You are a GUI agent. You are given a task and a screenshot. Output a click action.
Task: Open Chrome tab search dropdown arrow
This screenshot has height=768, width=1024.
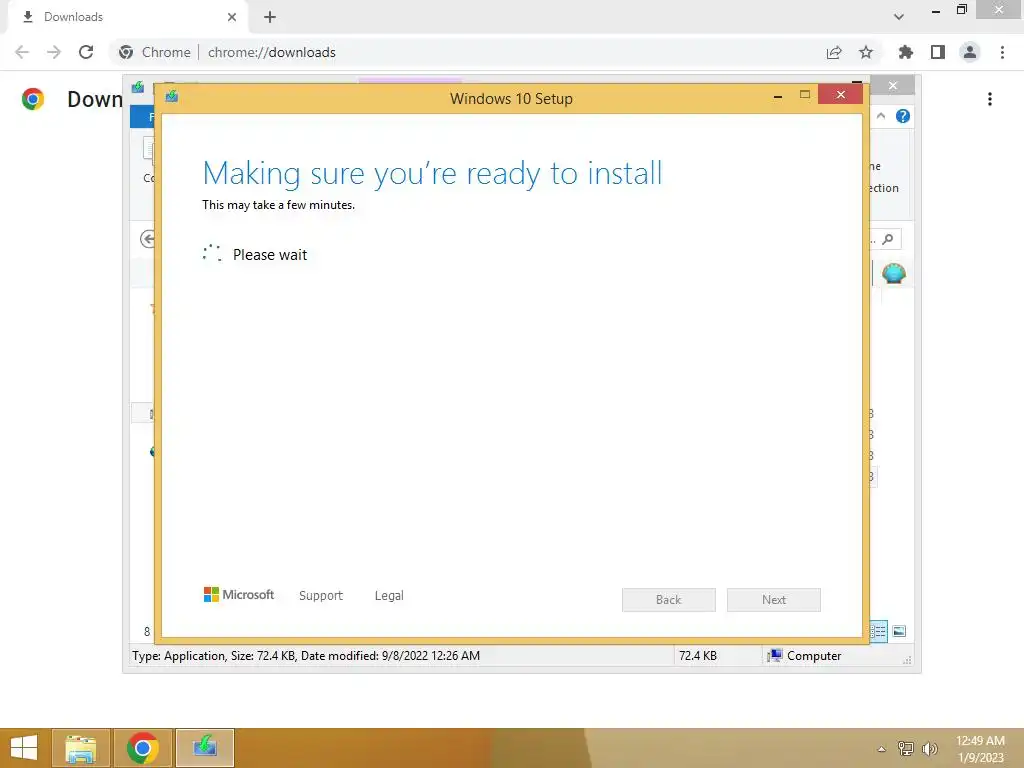click(899, 17)
